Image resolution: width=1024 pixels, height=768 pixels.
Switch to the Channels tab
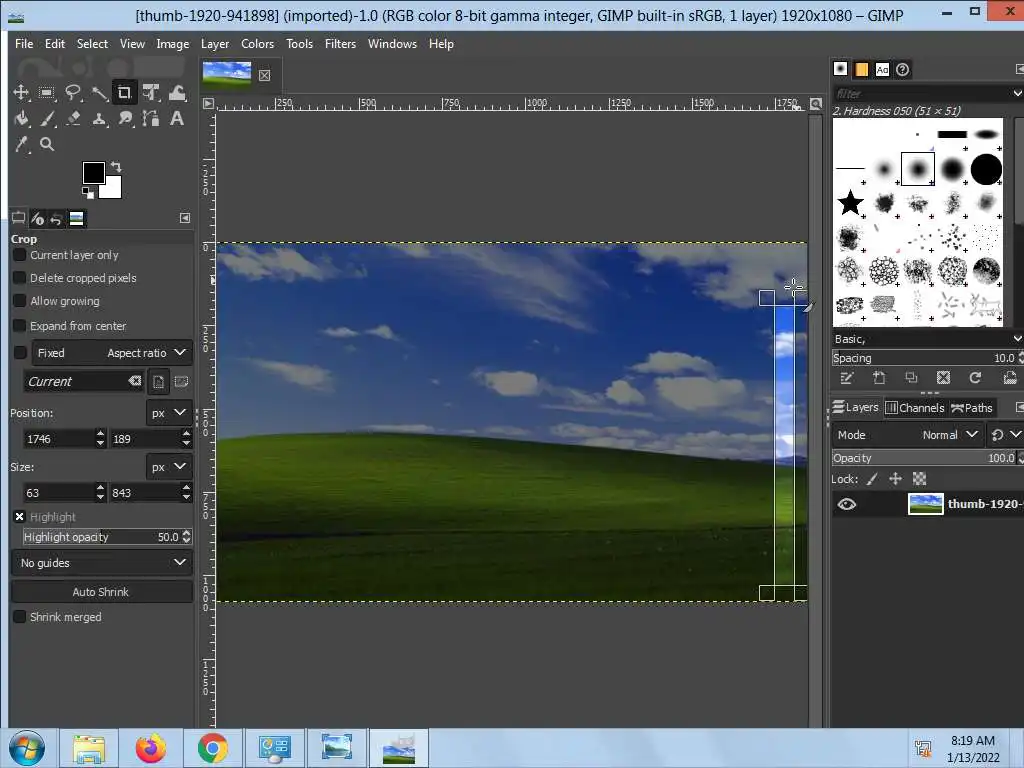coord(915,408)
